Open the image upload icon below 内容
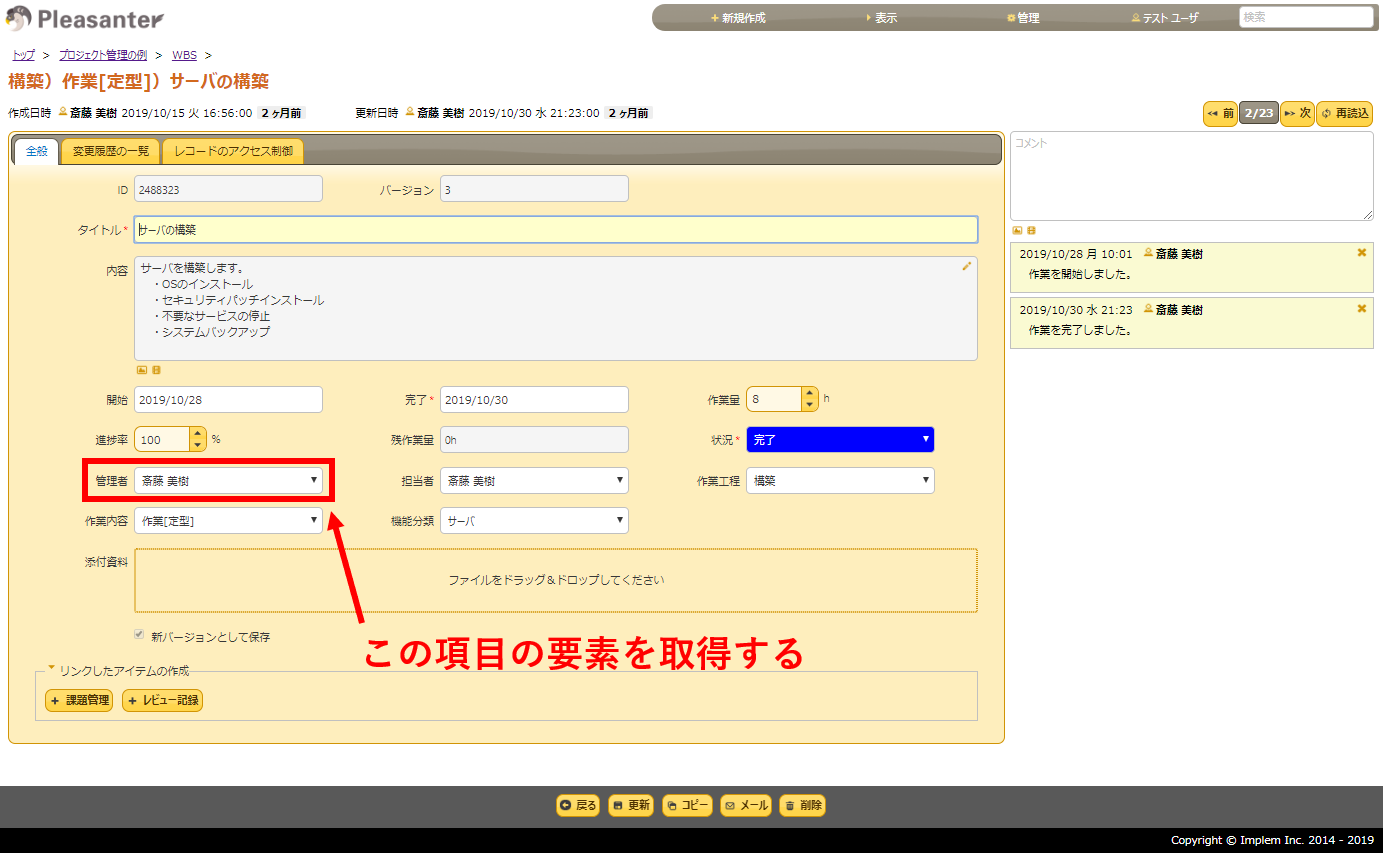 pyautogui.click(x=140, y=370)
